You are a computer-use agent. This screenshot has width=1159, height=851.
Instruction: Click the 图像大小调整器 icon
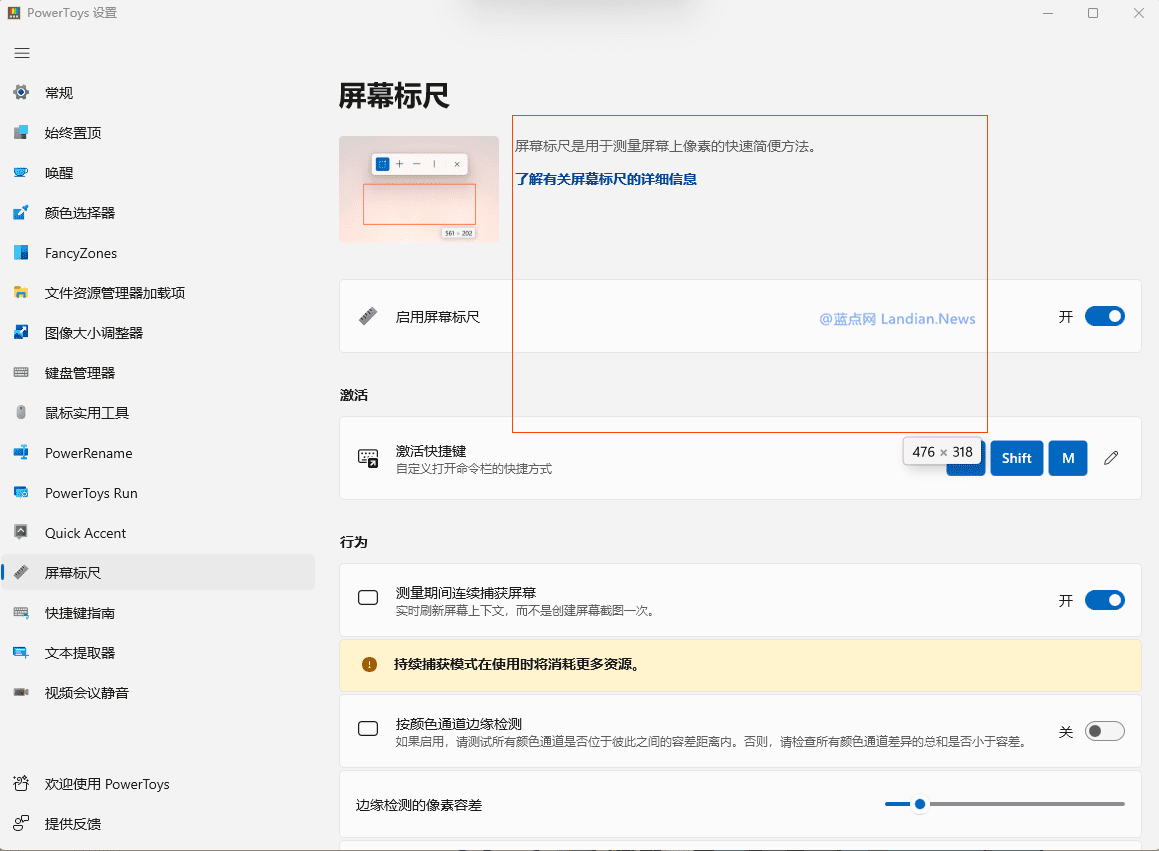click(21, 333)
